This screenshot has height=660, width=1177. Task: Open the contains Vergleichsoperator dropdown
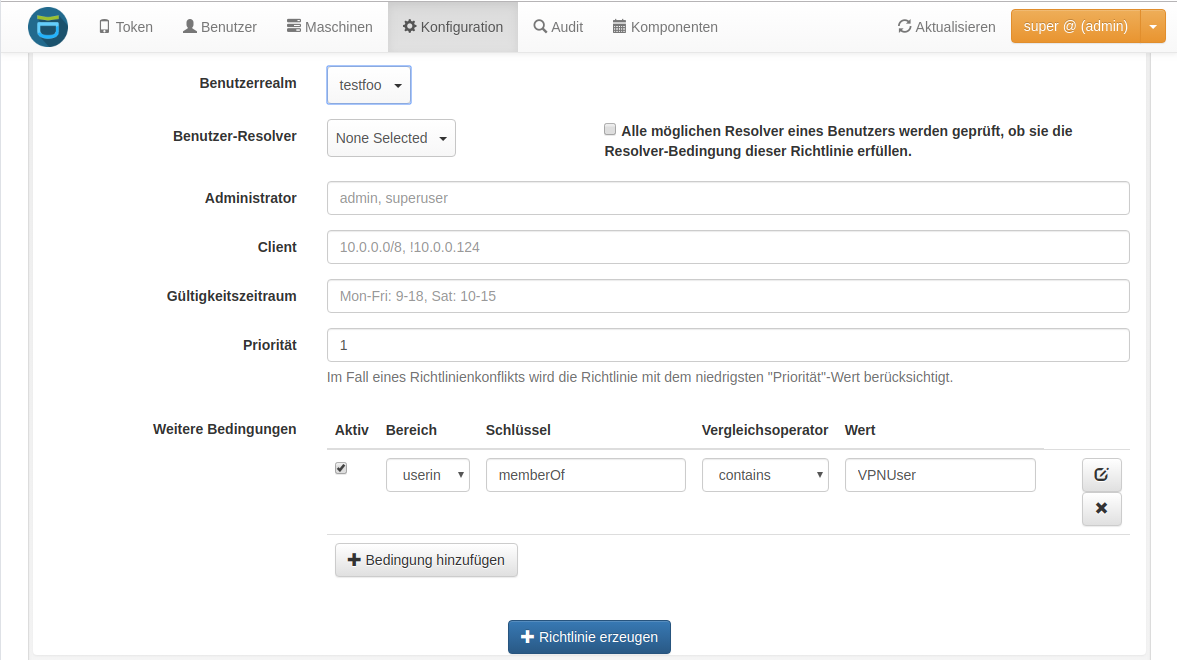pyautogui.click(x=765, y=475)
